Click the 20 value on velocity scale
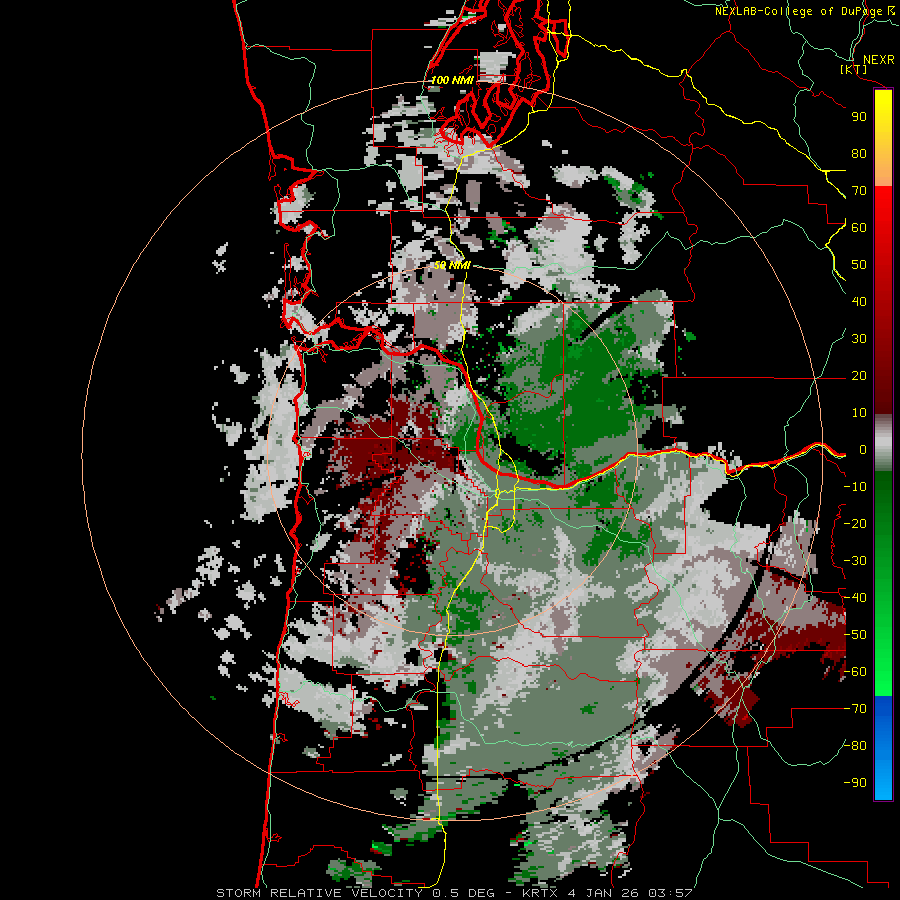This screenshot has width=900, height=900. point(859,376)
